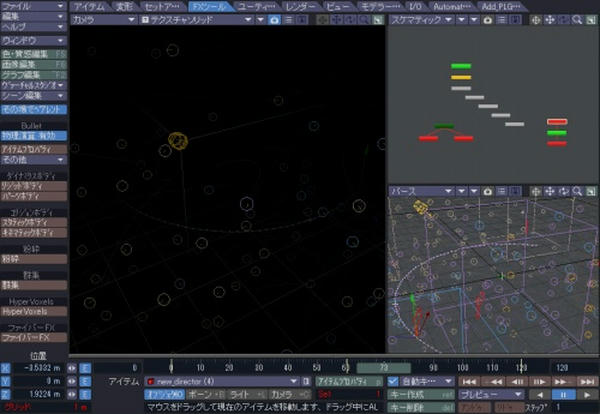Toggle the auto key checkbox
Image resolution: width=600 pixels, height=414 pixels.
click(393, 381)
